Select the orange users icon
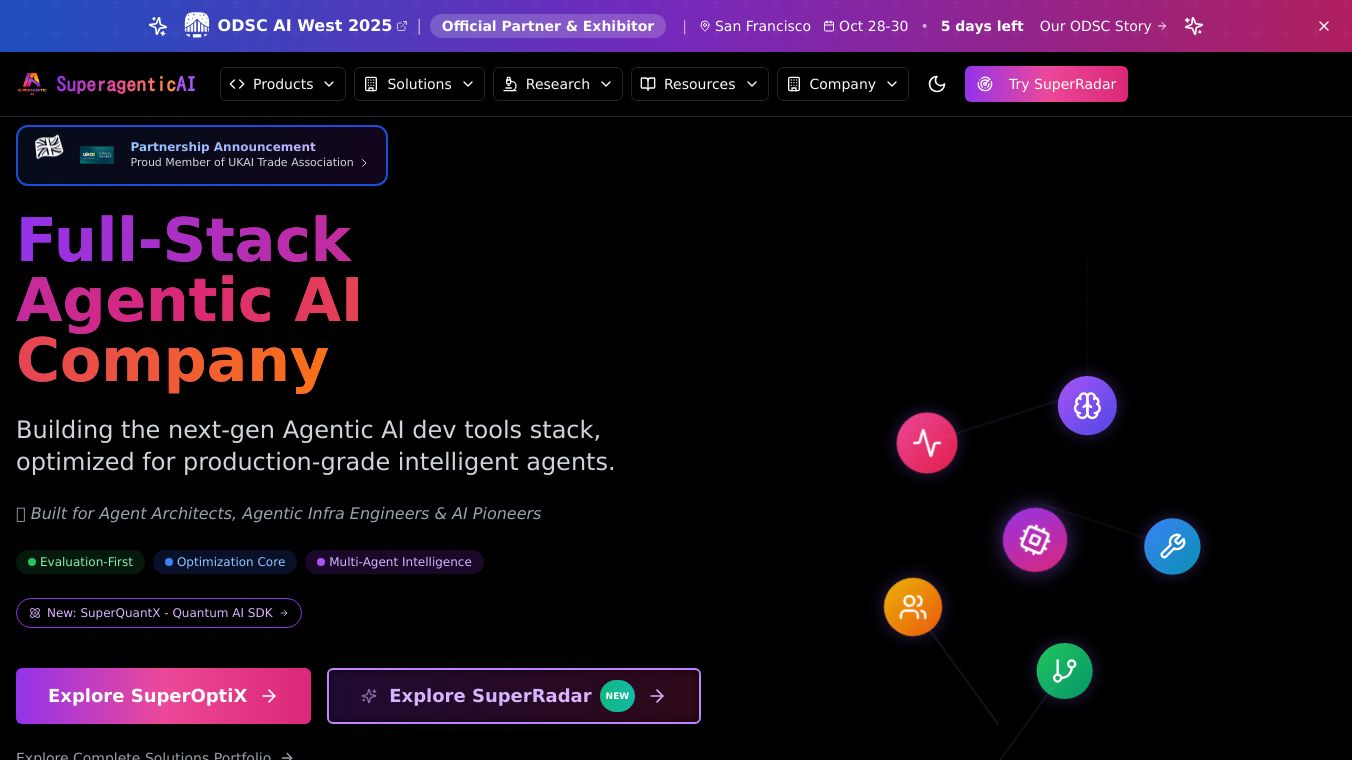Screen dimensions: 1352x760 point(913,607)
